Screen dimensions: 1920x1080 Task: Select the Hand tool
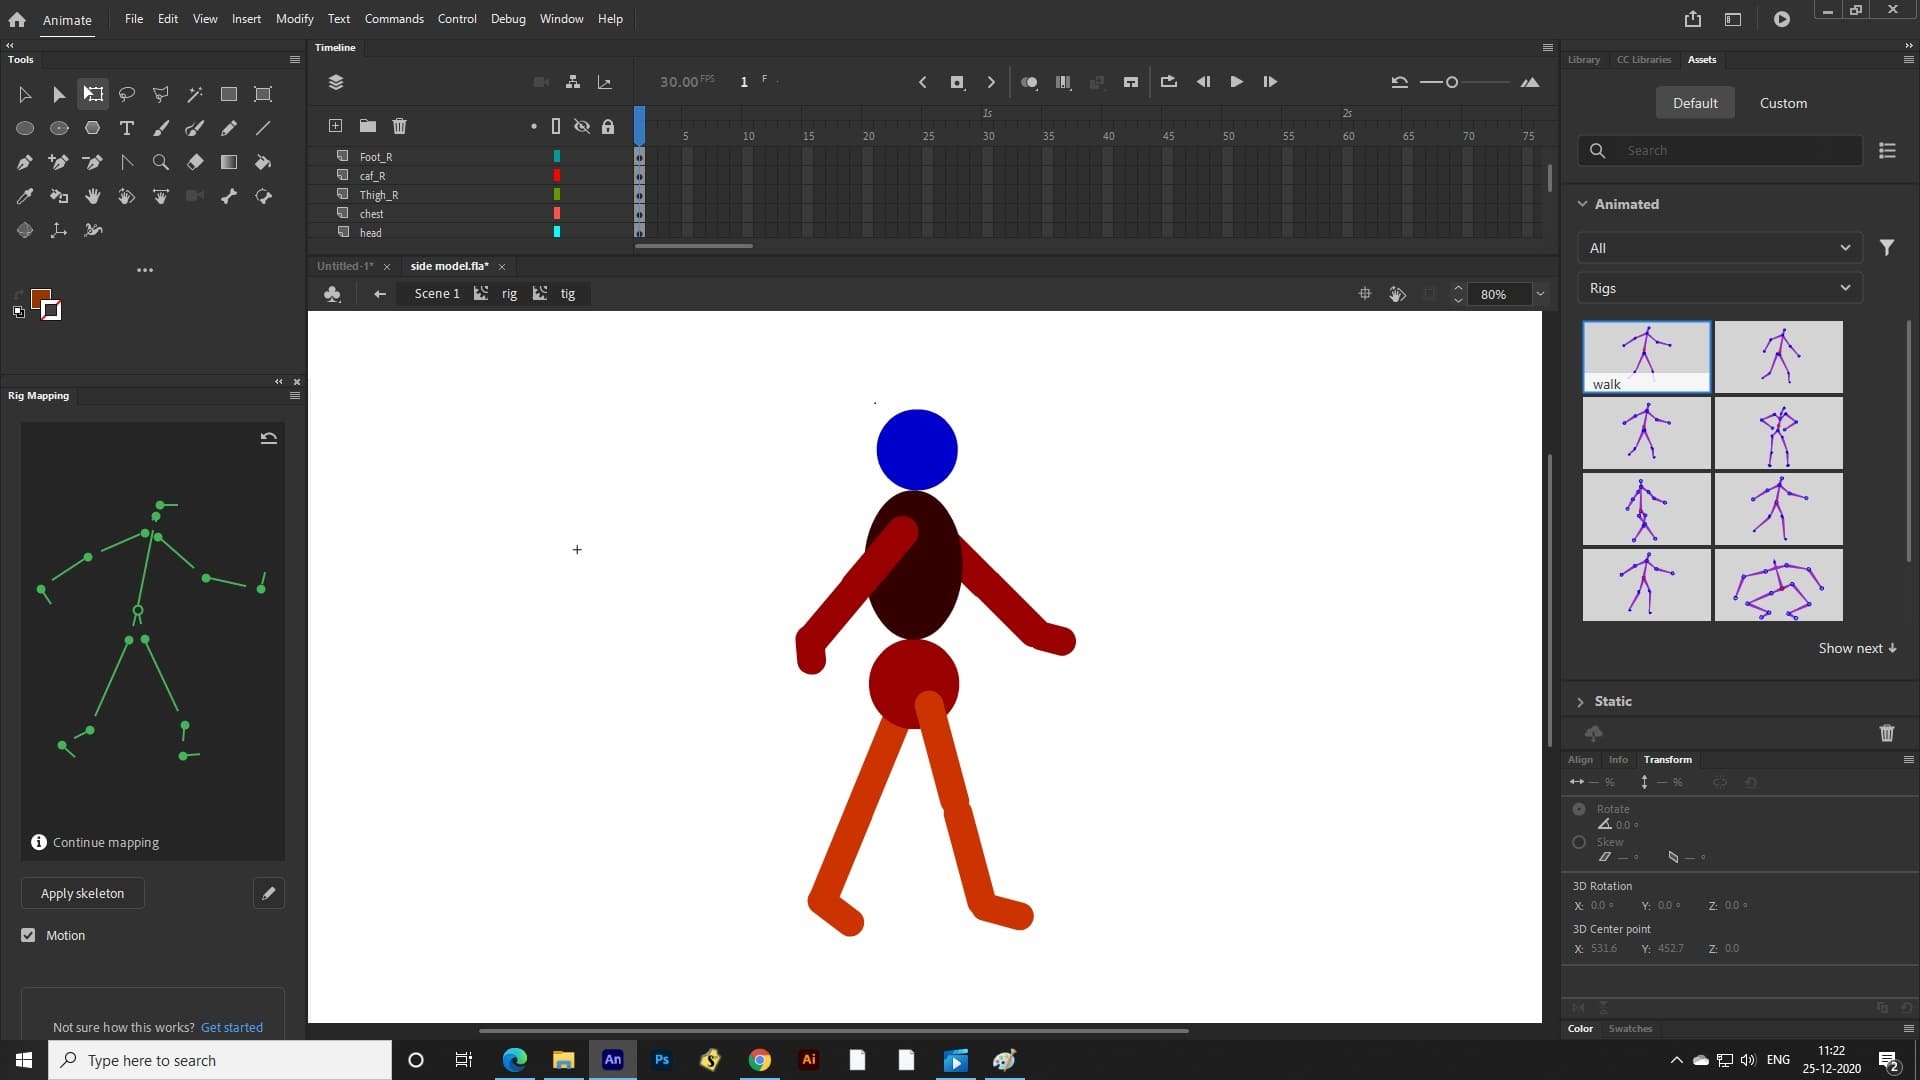[93, 196]
